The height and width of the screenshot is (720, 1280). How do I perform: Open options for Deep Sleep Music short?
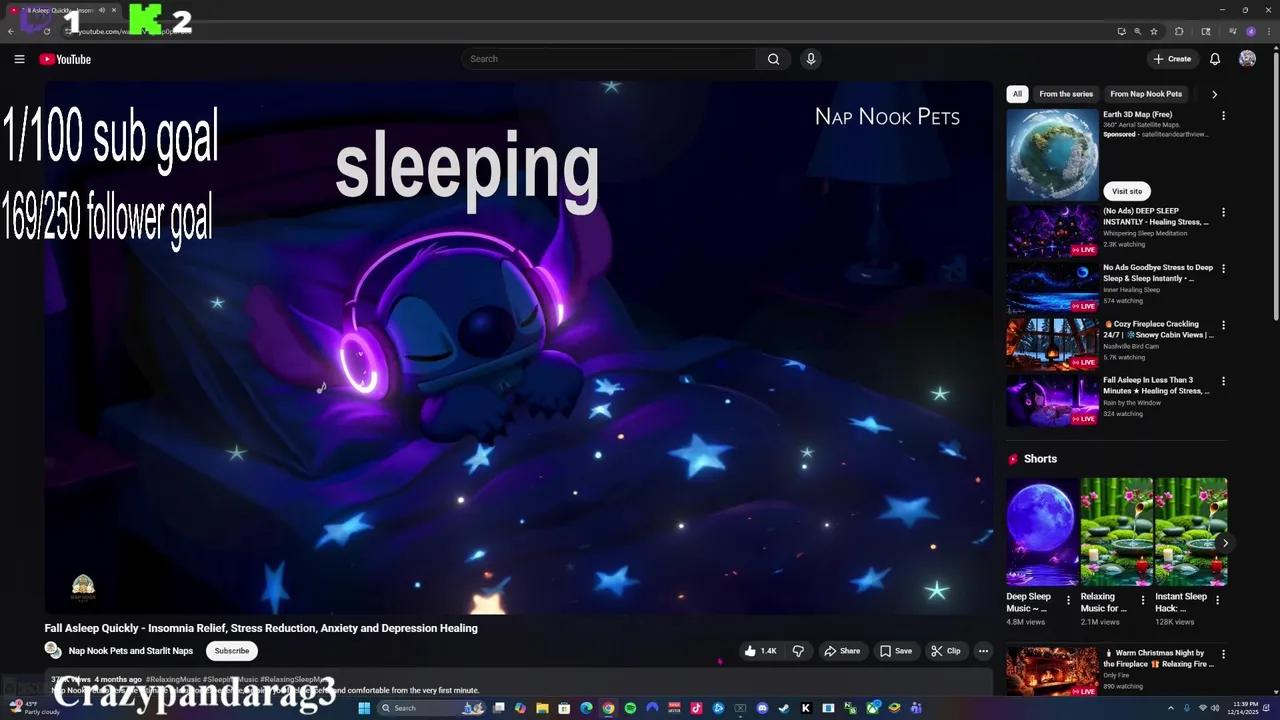[1068, 601]
